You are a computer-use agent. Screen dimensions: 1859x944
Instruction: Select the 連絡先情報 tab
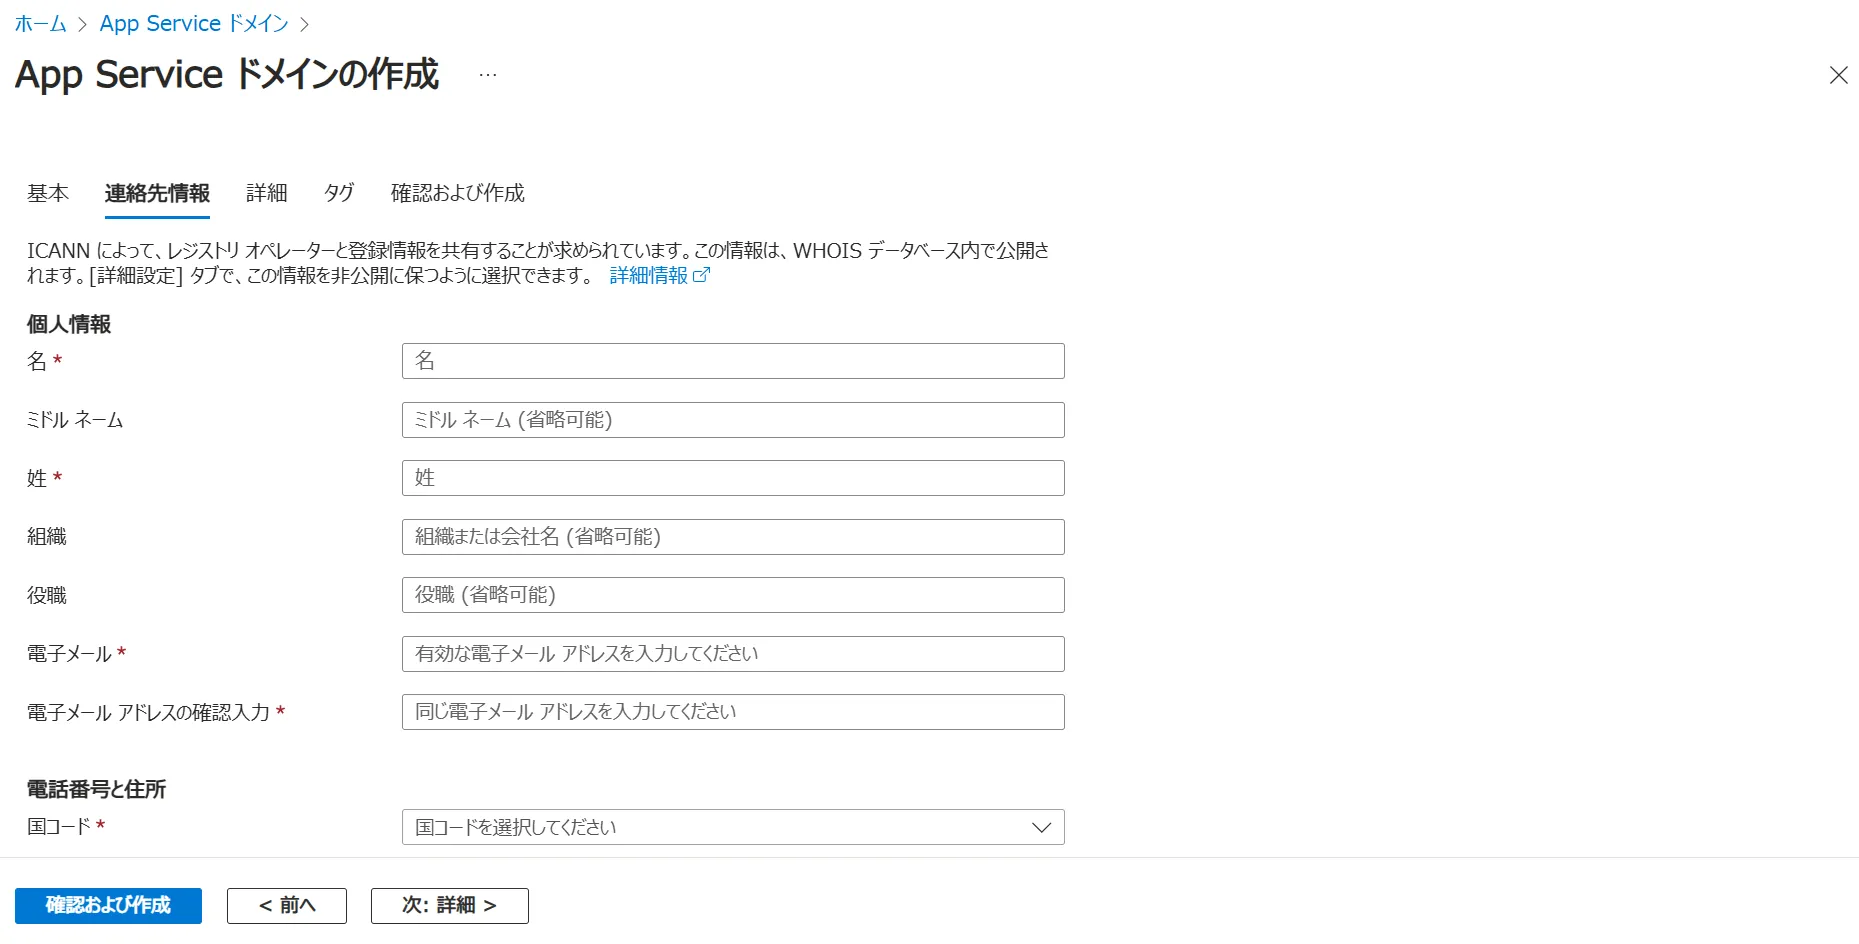[x=157, y=193]
